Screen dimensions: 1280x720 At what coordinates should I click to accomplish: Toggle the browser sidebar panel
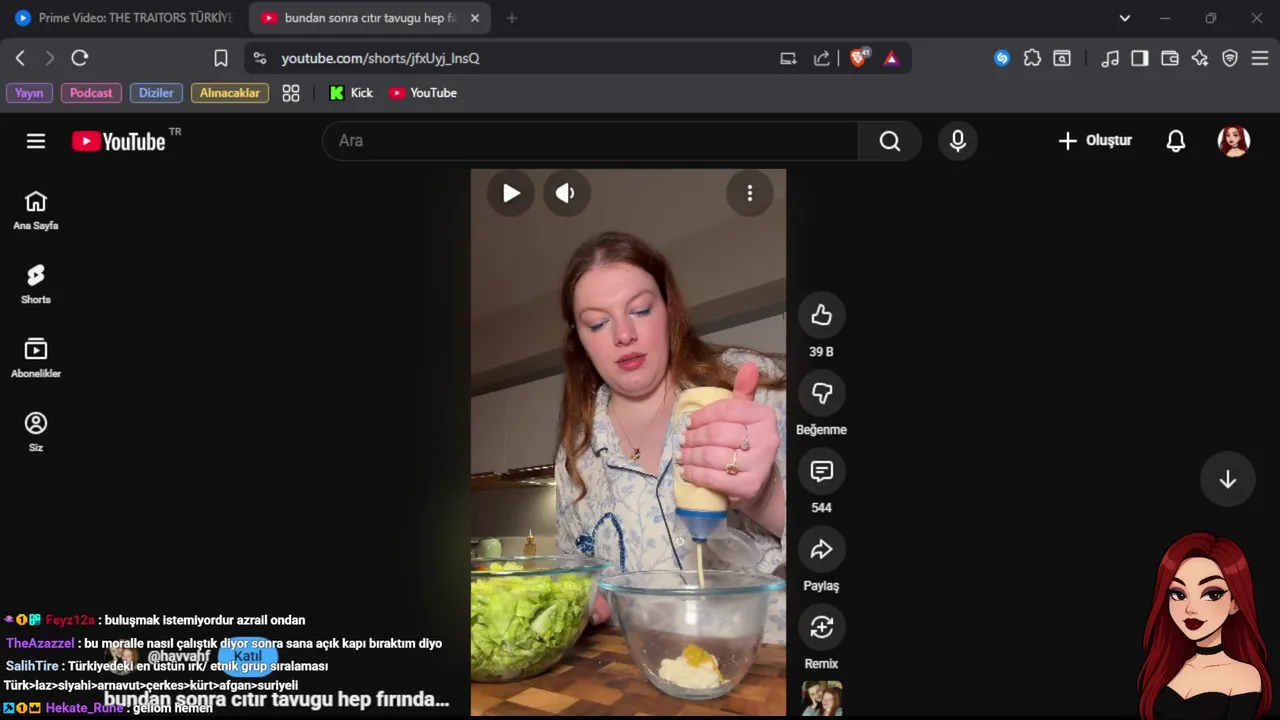(1140, 58)
